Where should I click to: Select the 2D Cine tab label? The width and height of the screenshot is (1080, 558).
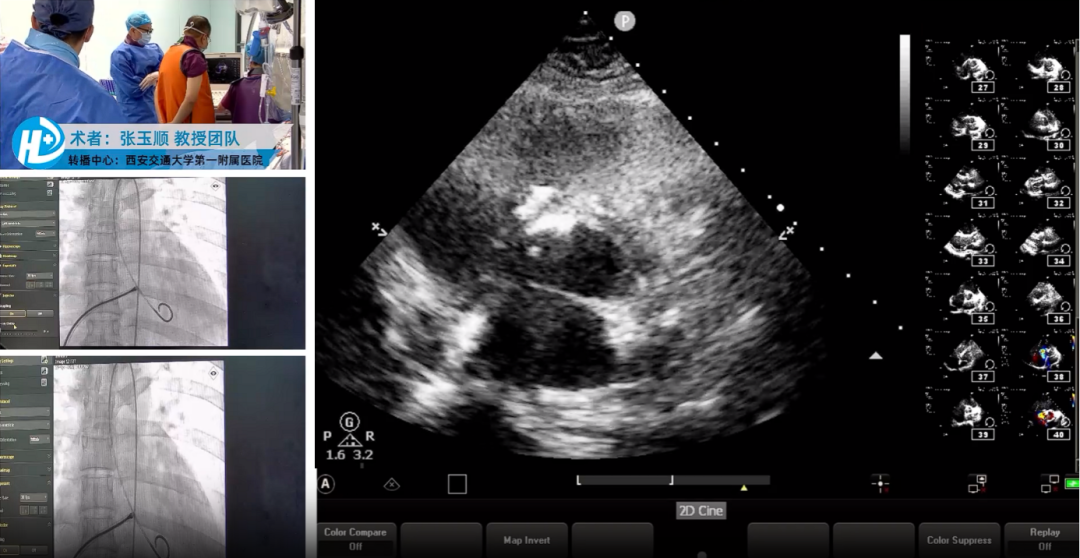pos(700,511)
